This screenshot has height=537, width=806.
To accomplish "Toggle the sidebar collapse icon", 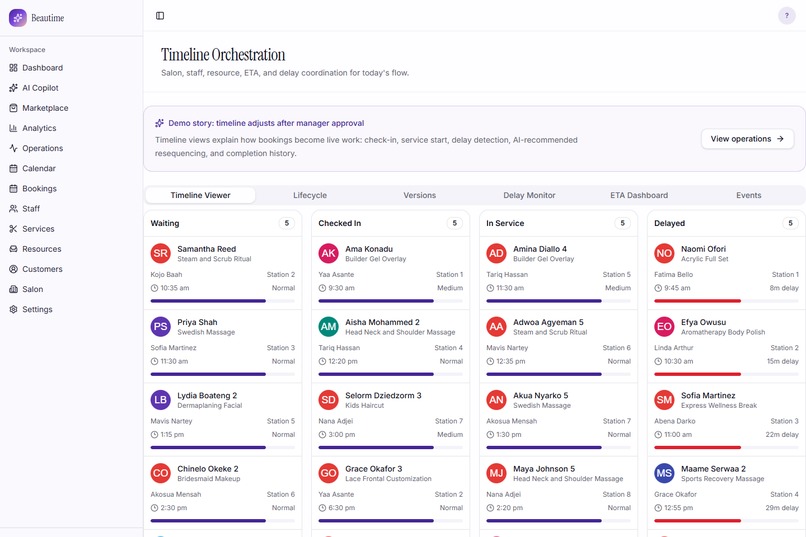I will point(160,16).
